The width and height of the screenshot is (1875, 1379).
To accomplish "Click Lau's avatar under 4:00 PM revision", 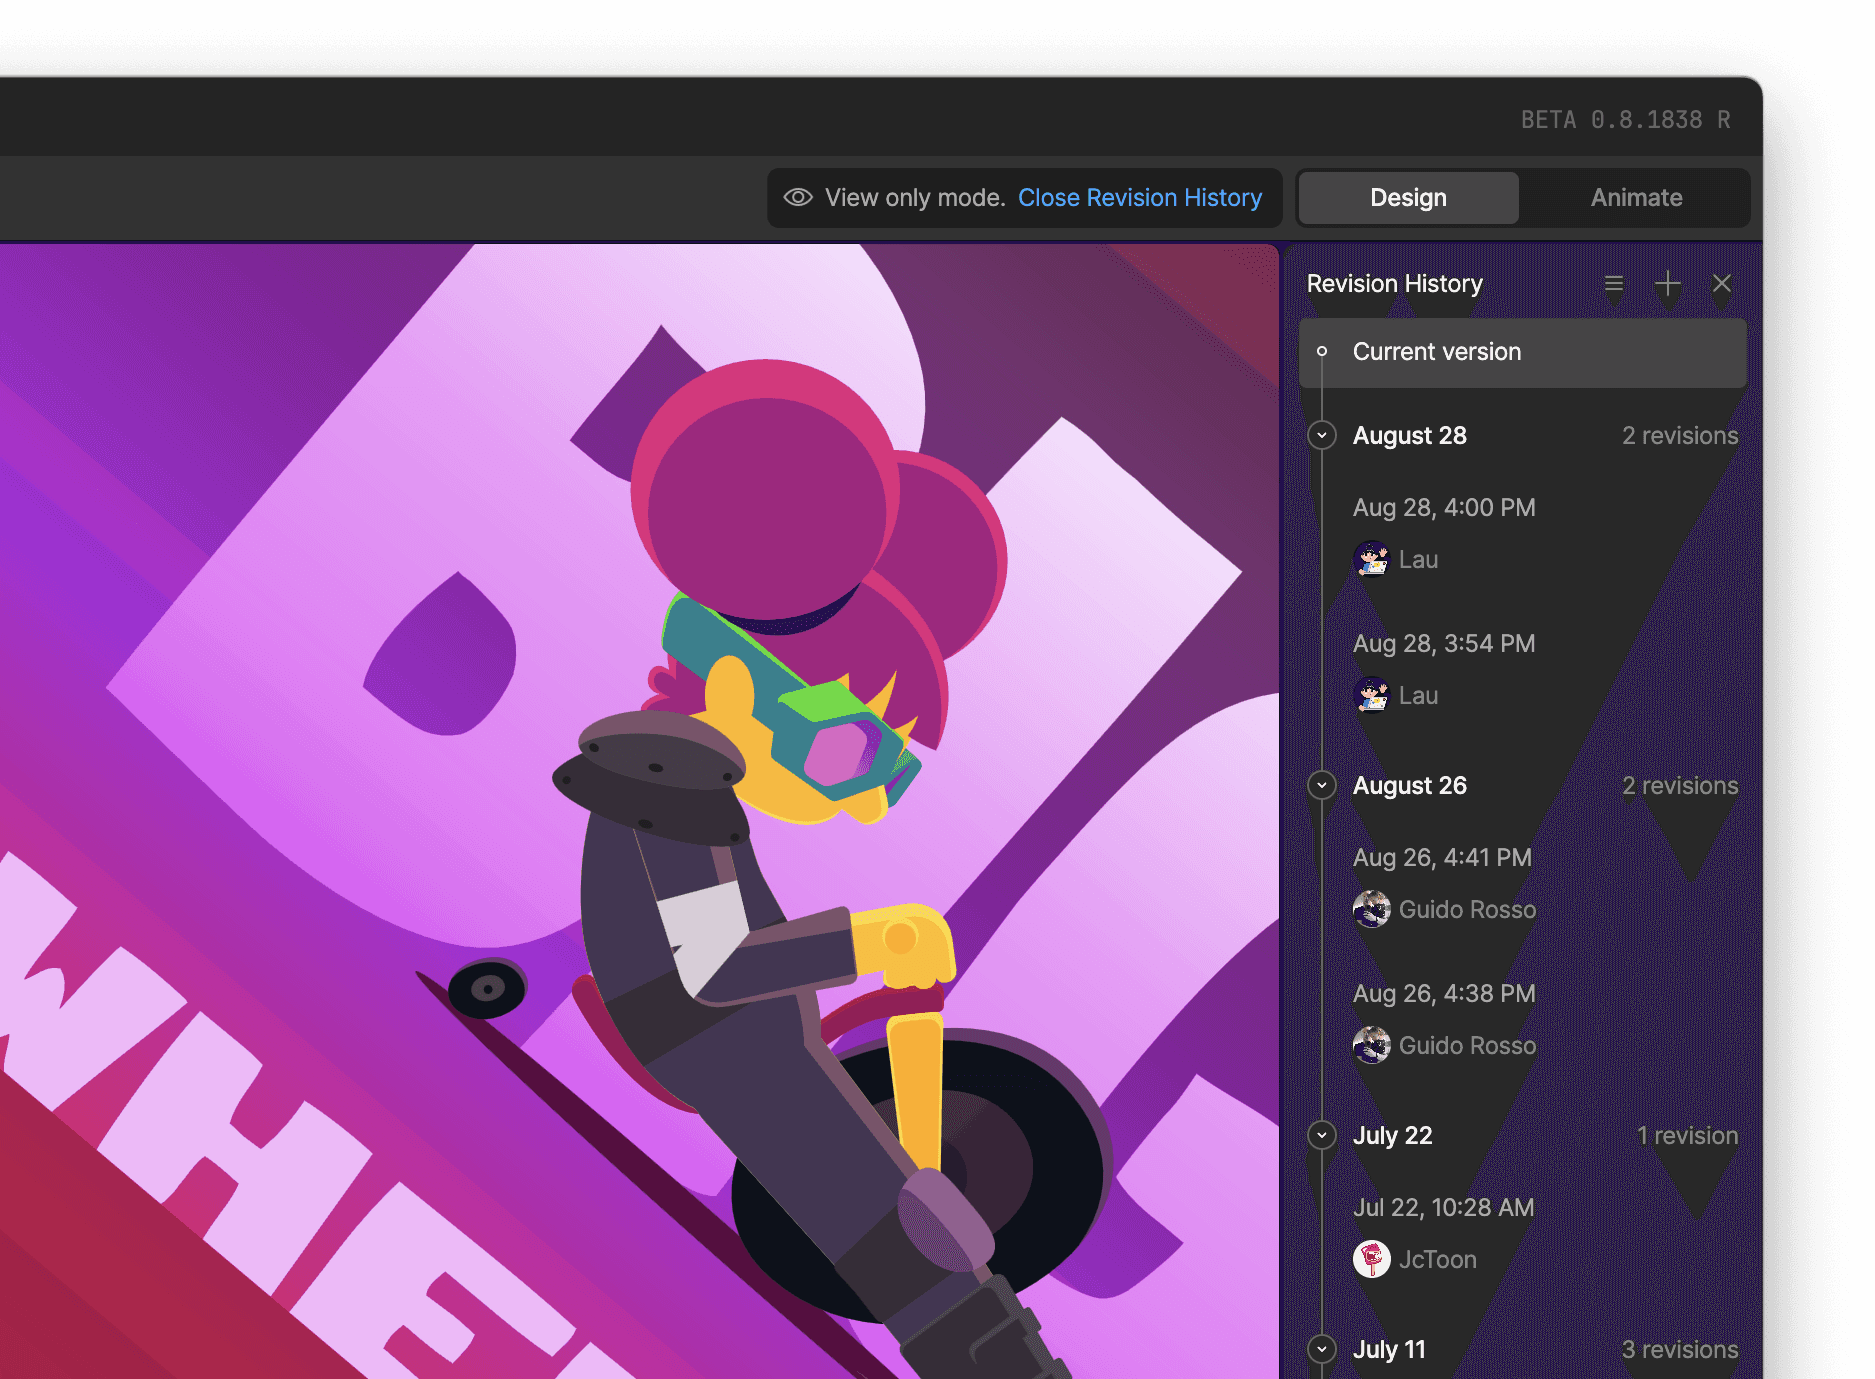I will click(x=1371, y=560).
